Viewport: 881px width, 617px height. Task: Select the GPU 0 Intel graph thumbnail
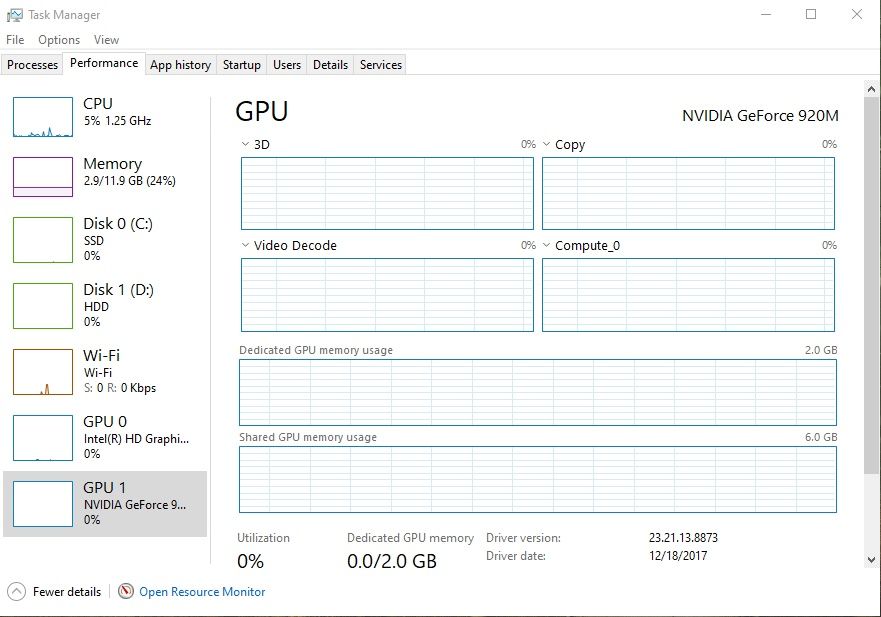click(x=43, y=438)
